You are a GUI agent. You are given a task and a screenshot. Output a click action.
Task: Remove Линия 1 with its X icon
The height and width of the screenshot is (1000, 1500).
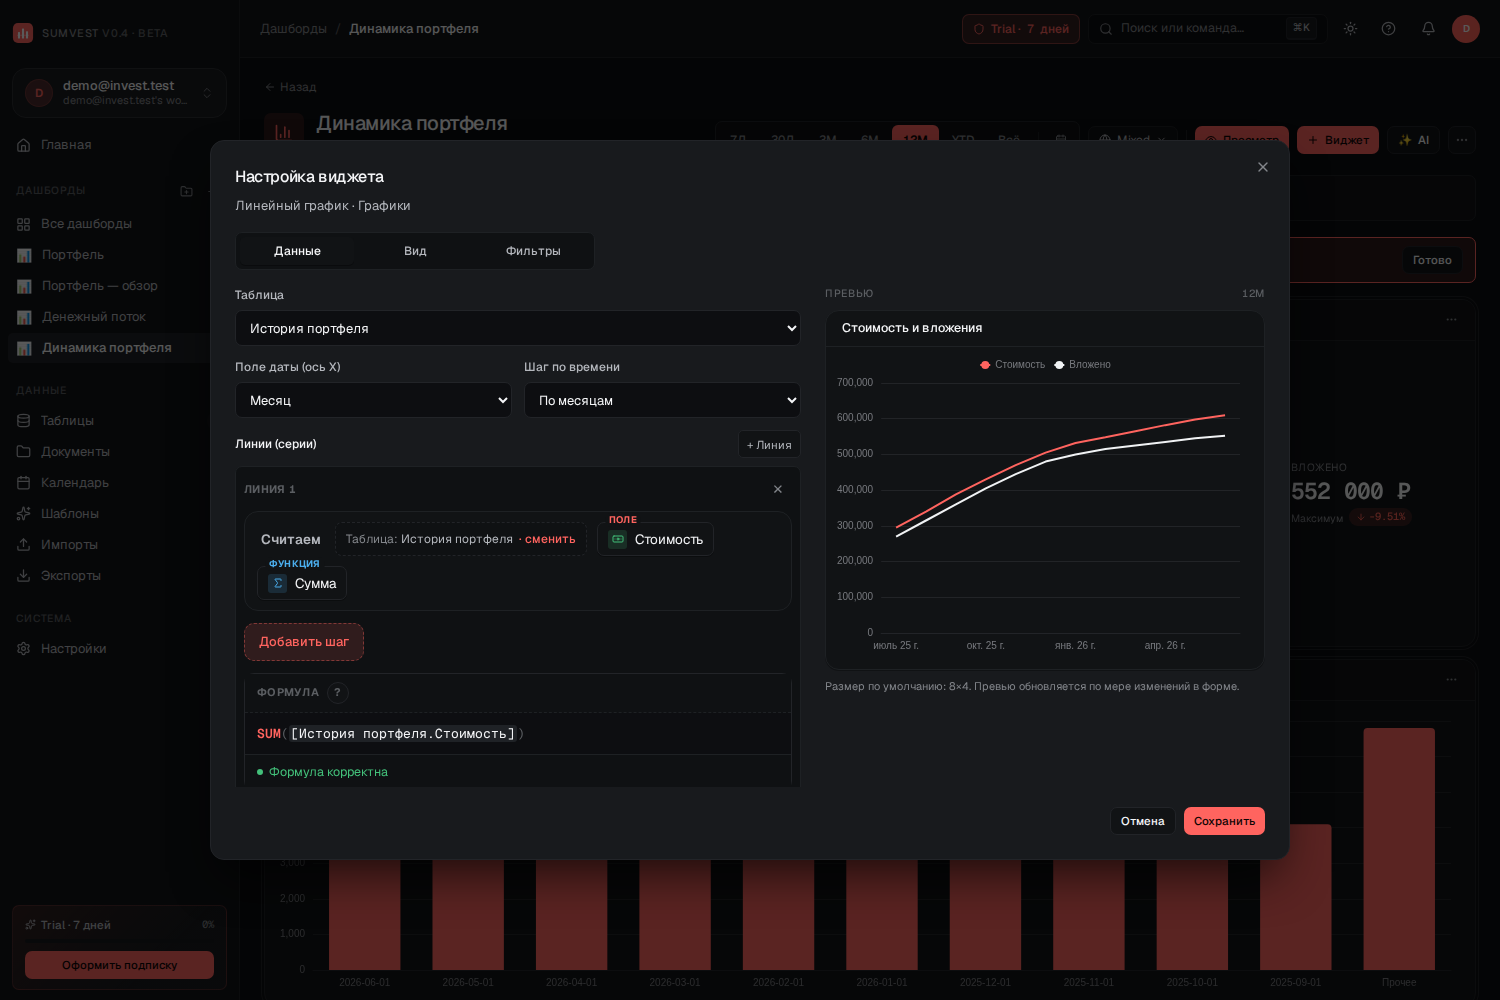(x=778, y=489)
